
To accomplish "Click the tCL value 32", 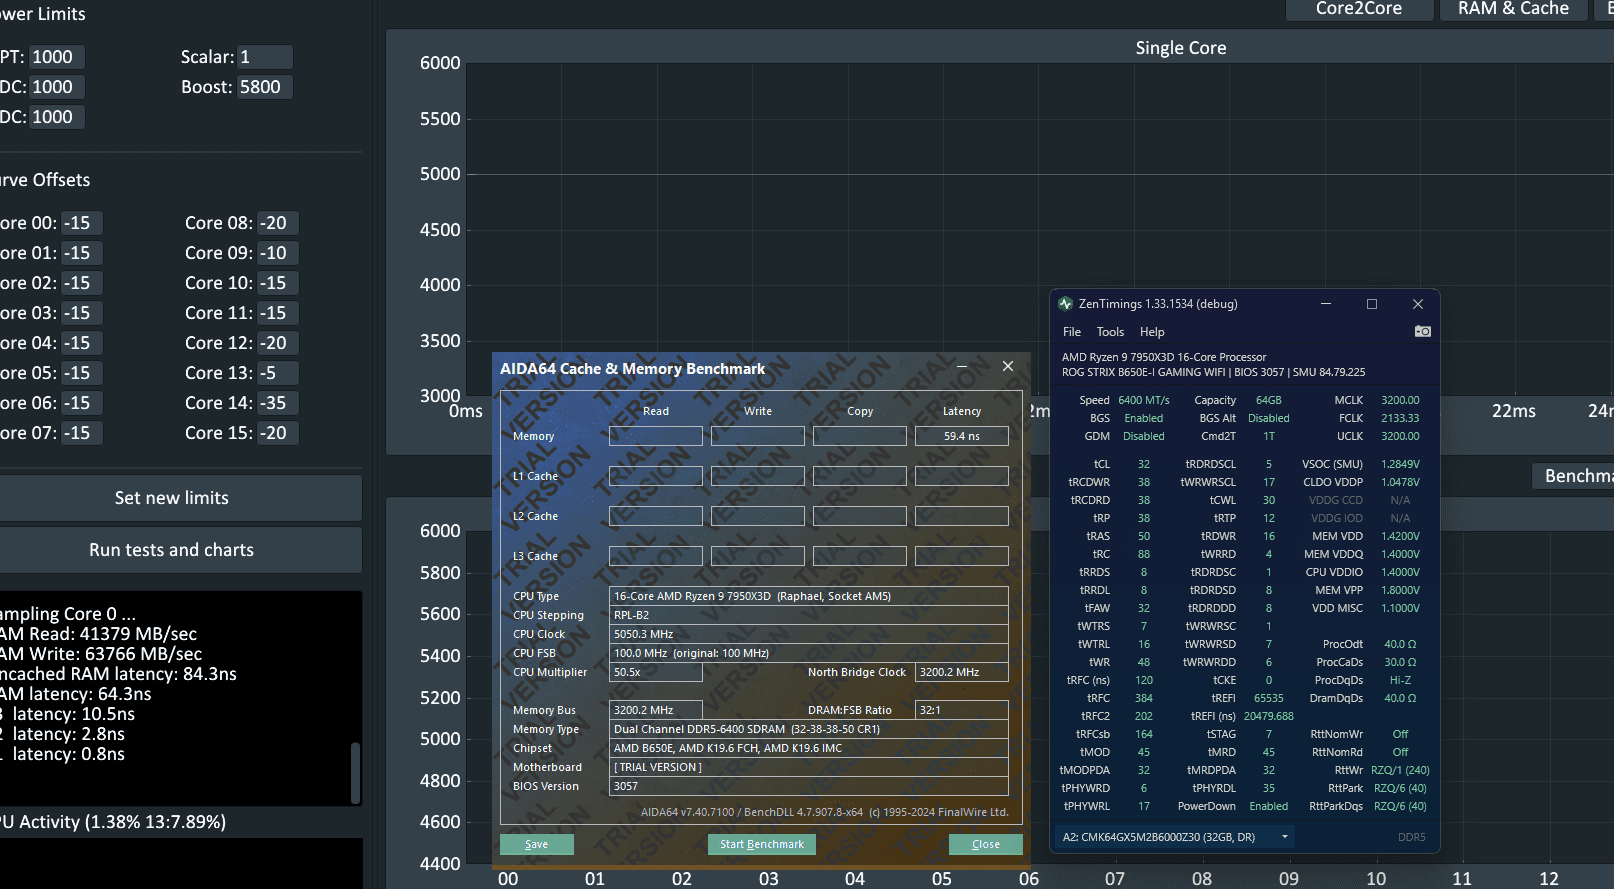I will (1144, 464).
